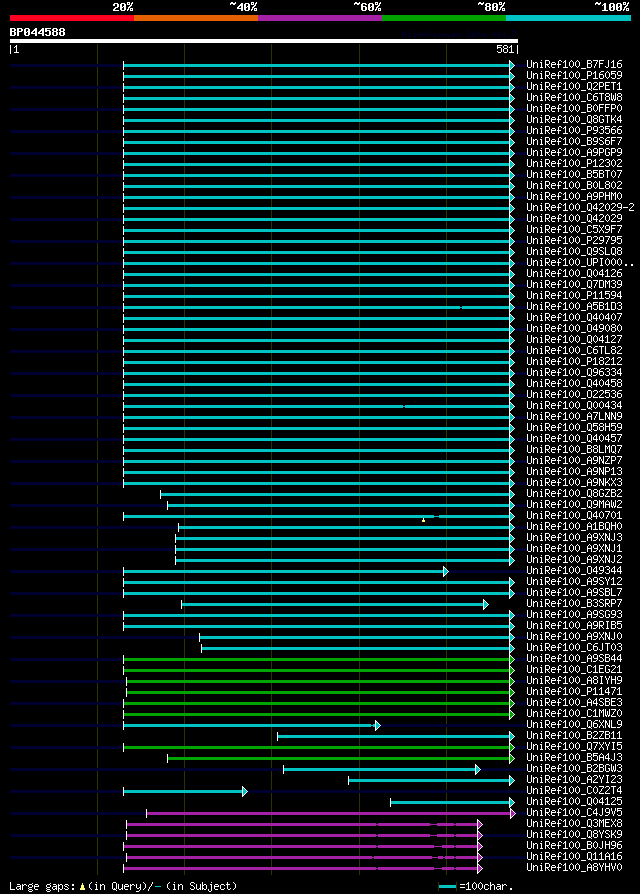Click the position 1 start marker
The width and height of the screenshot is (640, 894).
pos(16,50)
